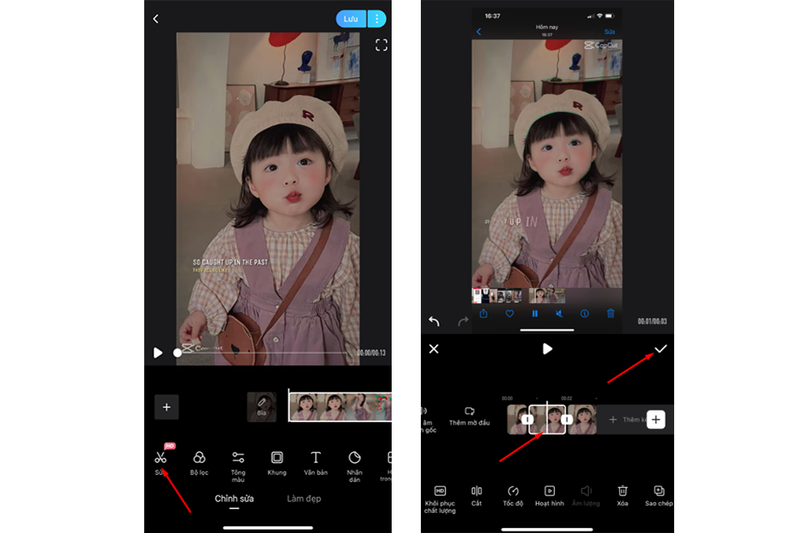Add a clip with left plus button
The height and width of the screenshot is (533, 800).
[x=166, y=407]
